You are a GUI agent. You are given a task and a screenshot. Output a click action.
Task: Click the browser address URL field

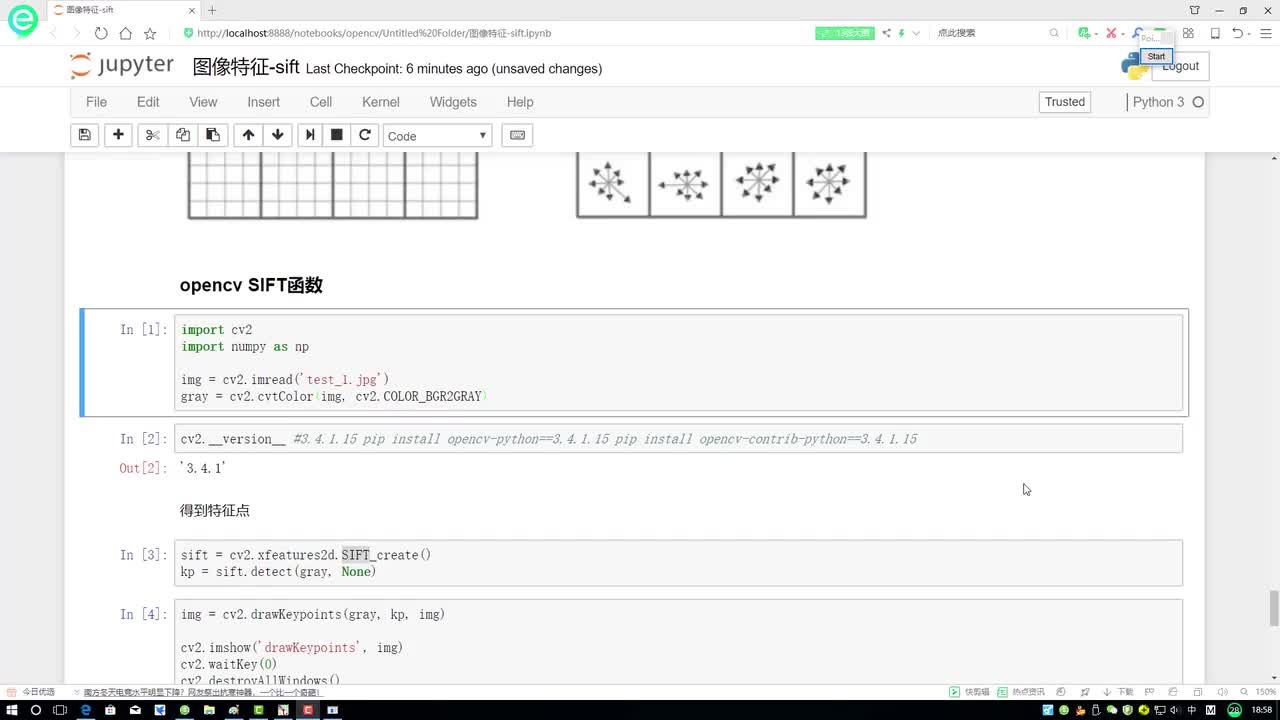click(x=374, y=33)
